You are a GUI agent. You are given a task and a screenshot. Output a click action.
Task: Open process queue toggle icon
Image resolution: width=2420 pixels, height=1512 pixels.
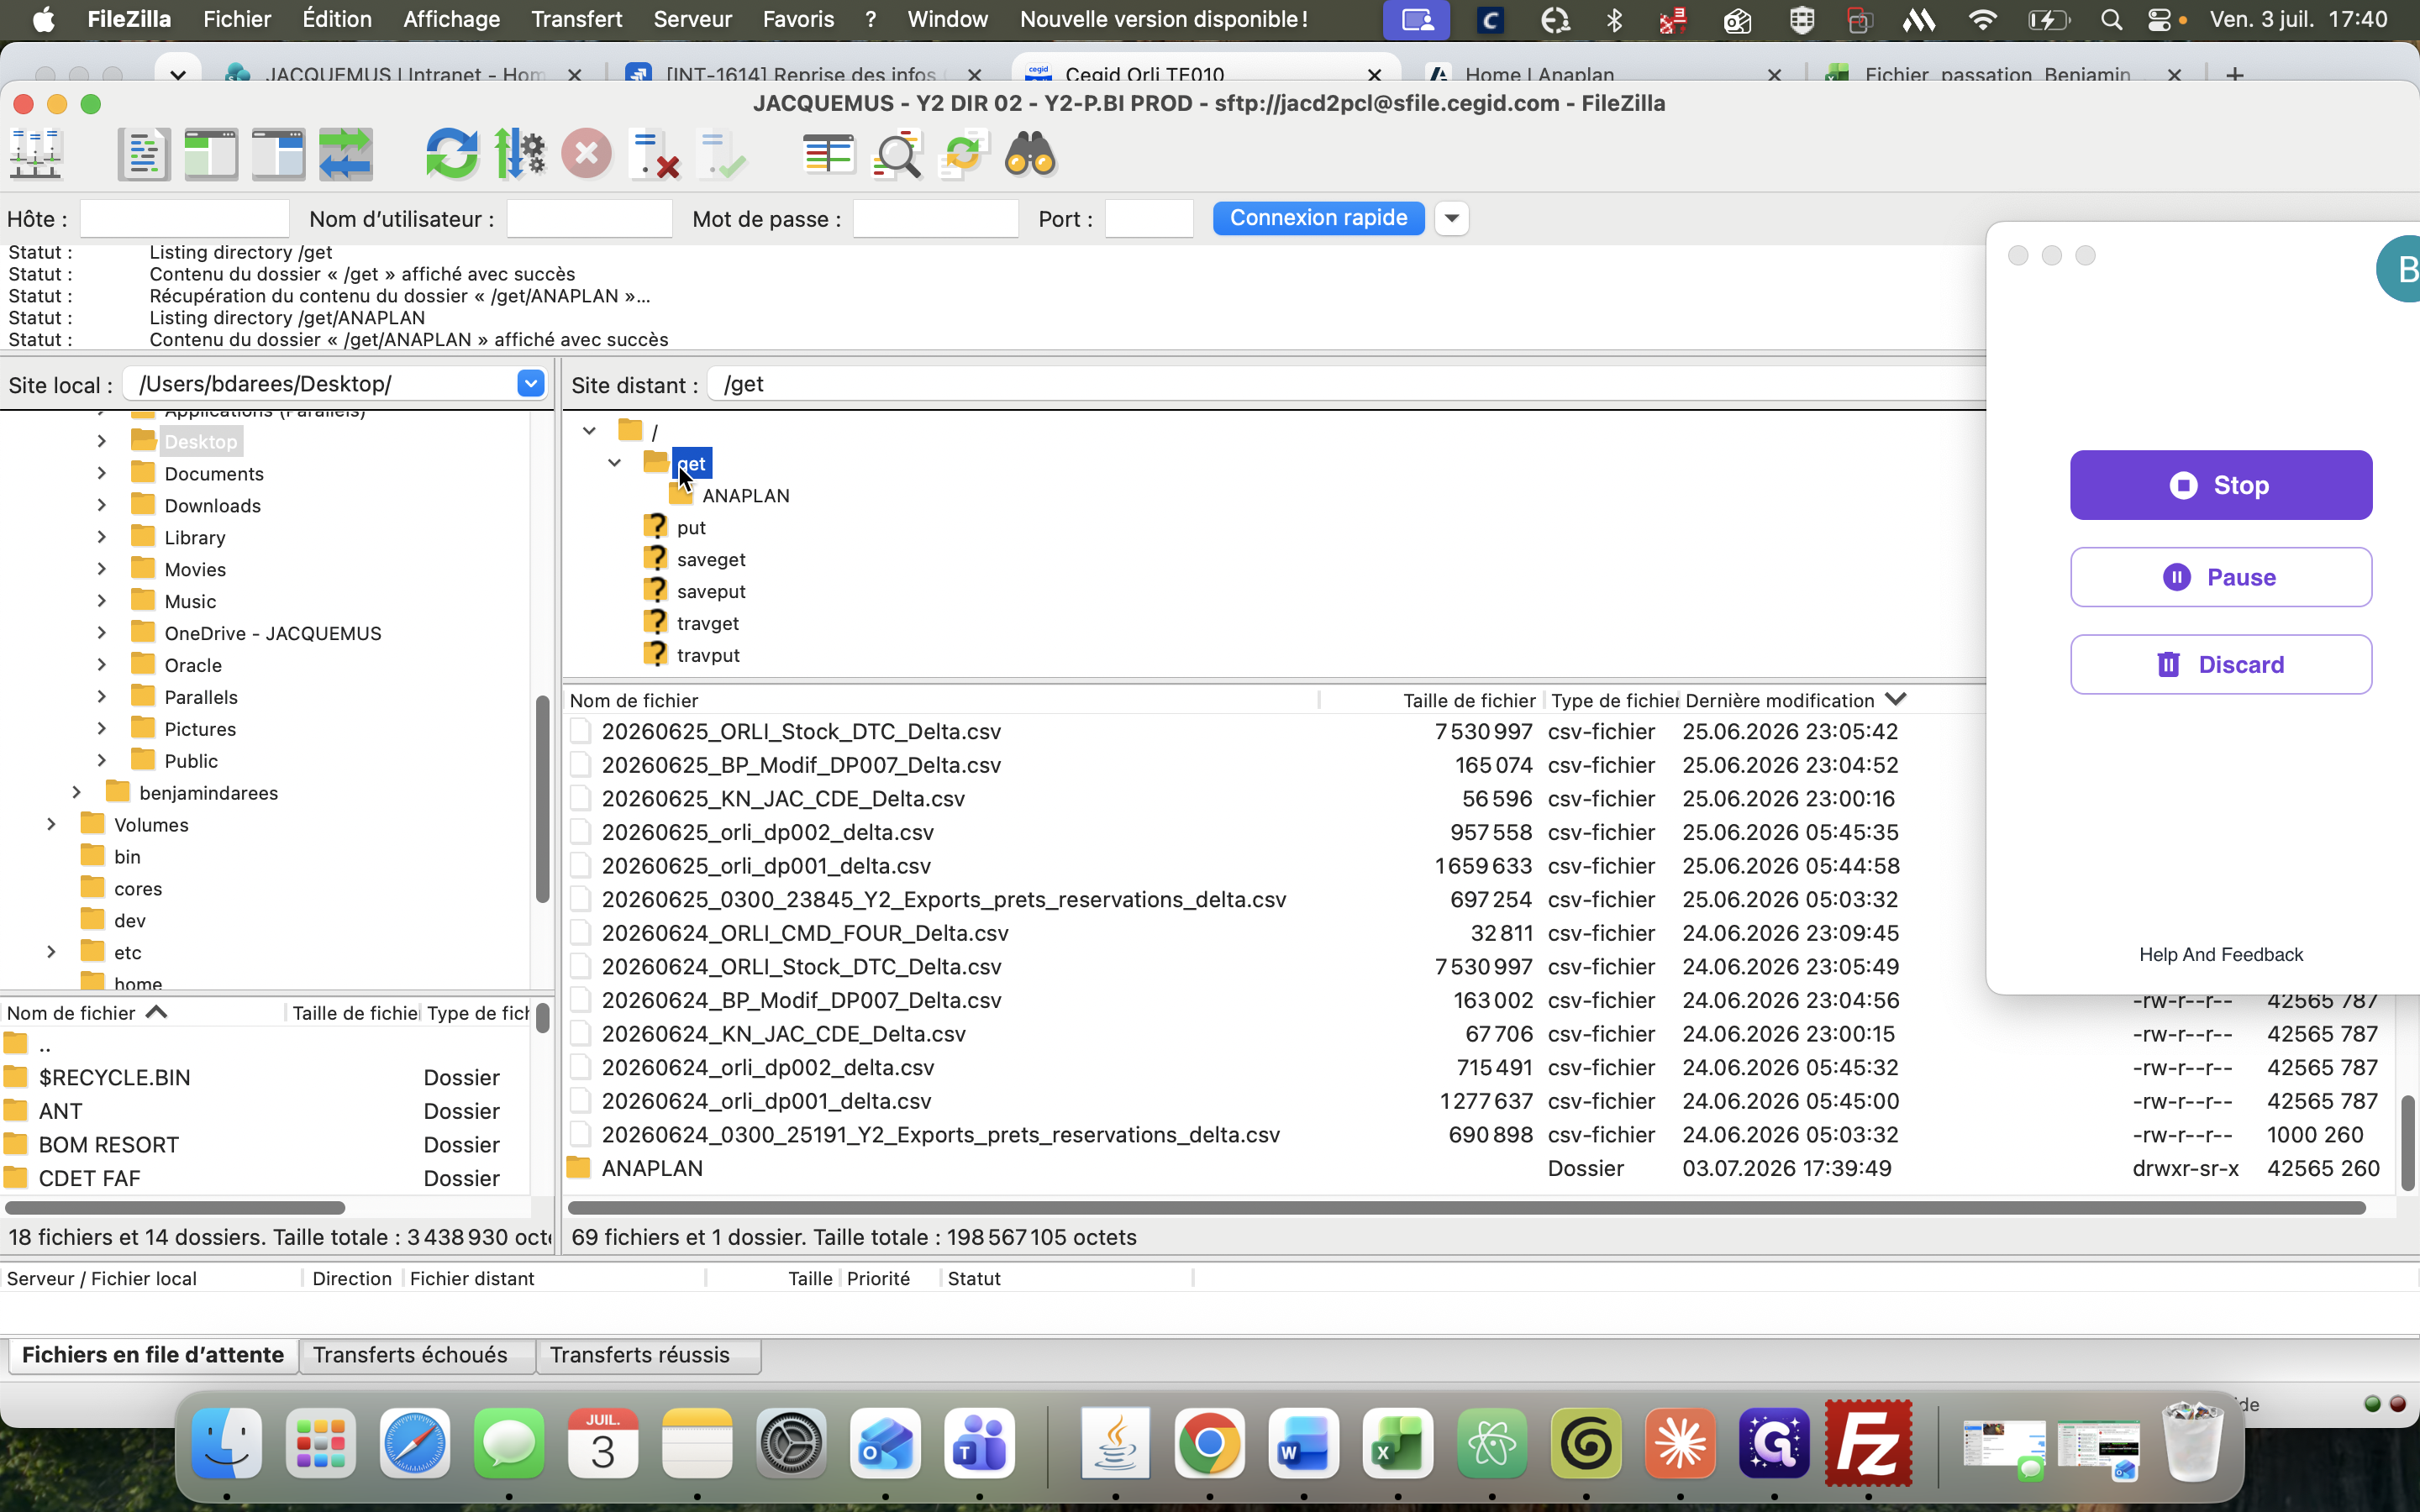click(520, 155)
